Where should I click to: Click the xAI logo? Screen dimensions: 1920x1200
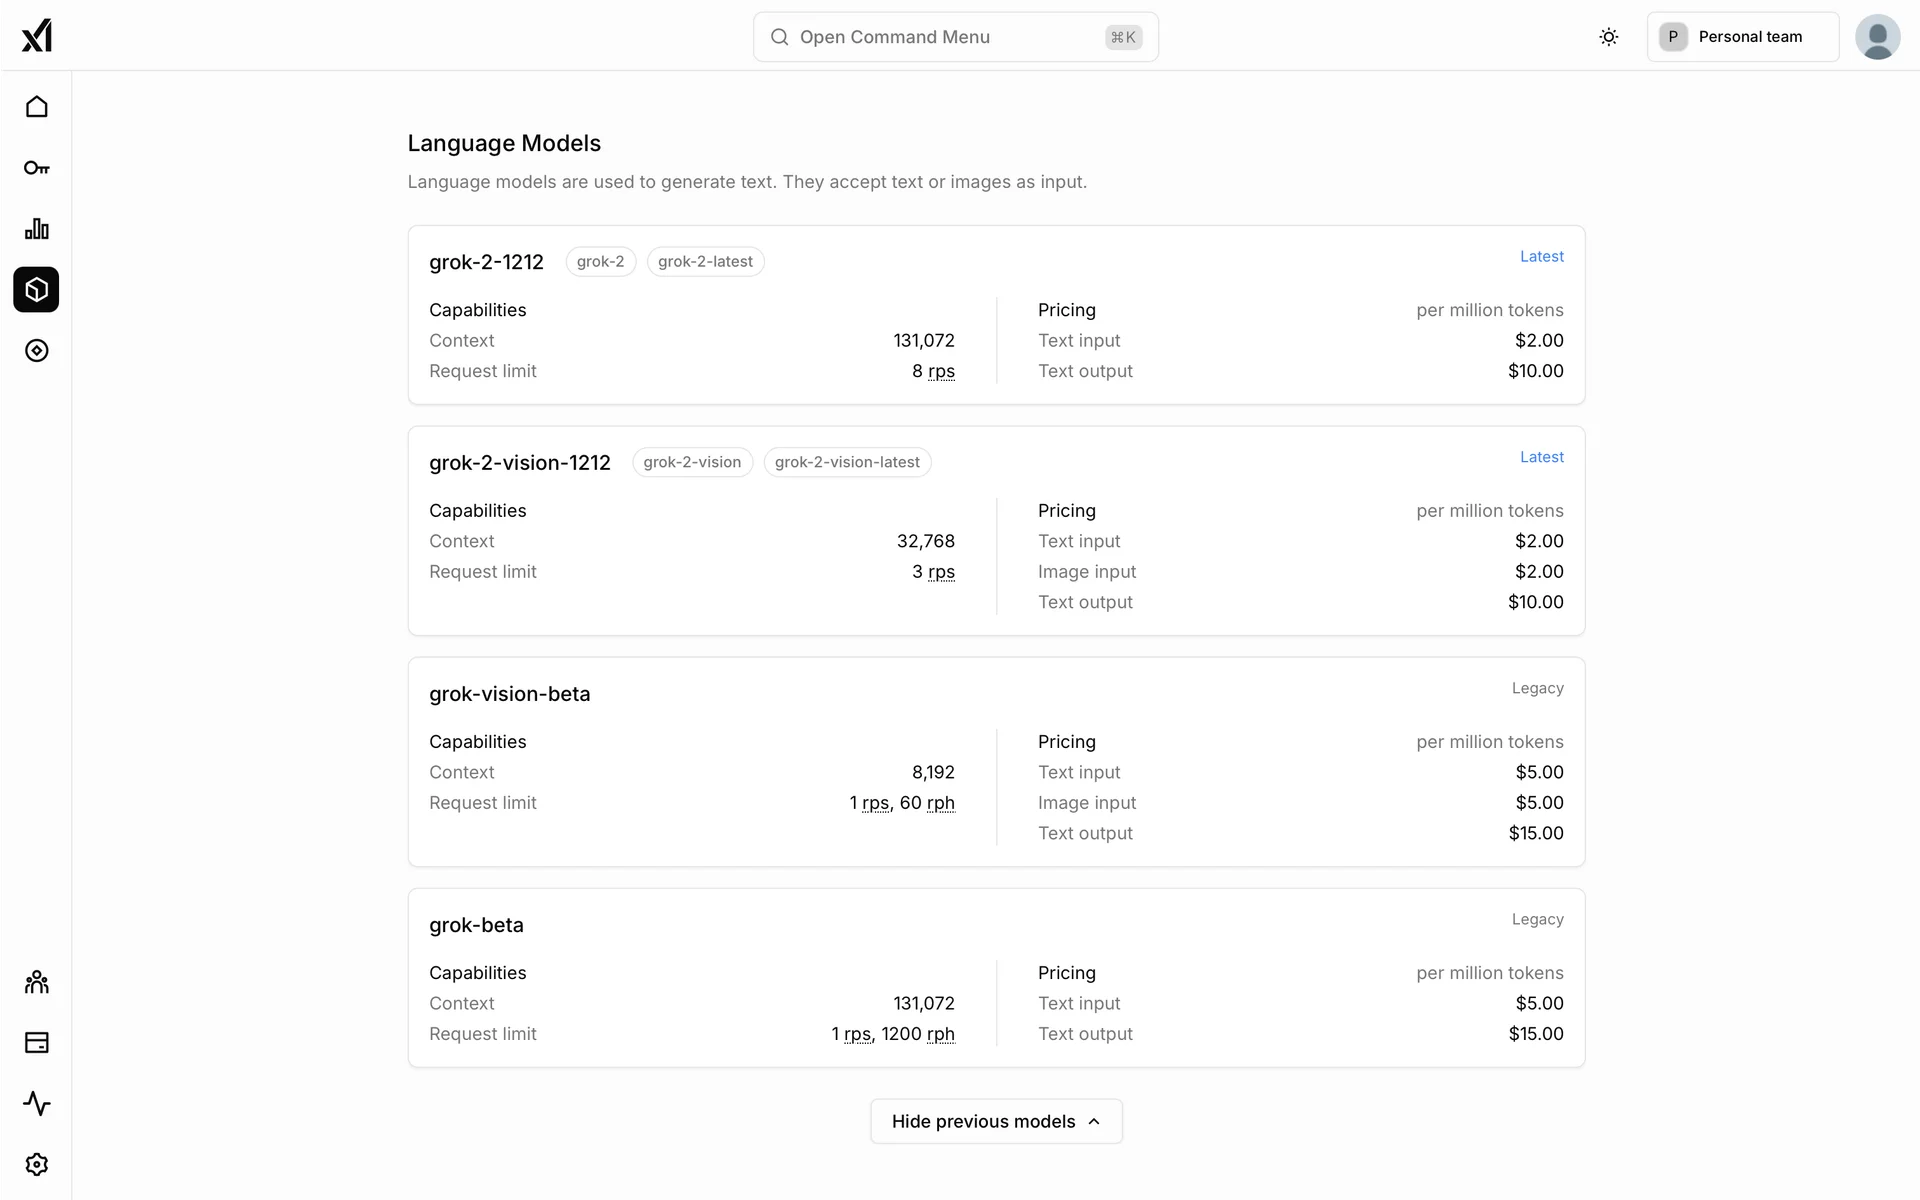click(37, 36)
